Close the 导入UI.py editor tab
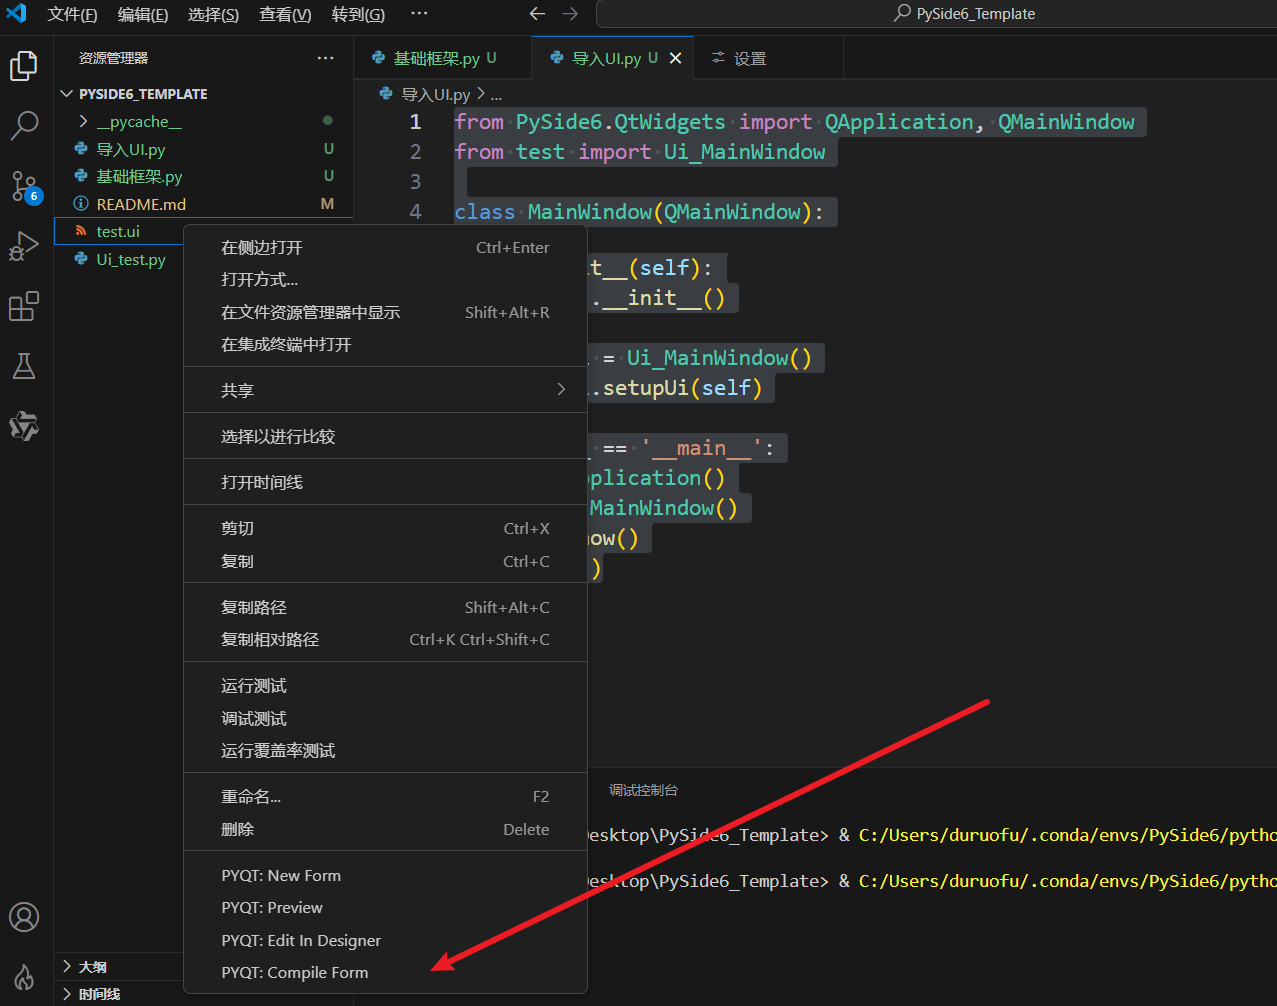This screenshot has height=1006, width=1277. (675, 59)
